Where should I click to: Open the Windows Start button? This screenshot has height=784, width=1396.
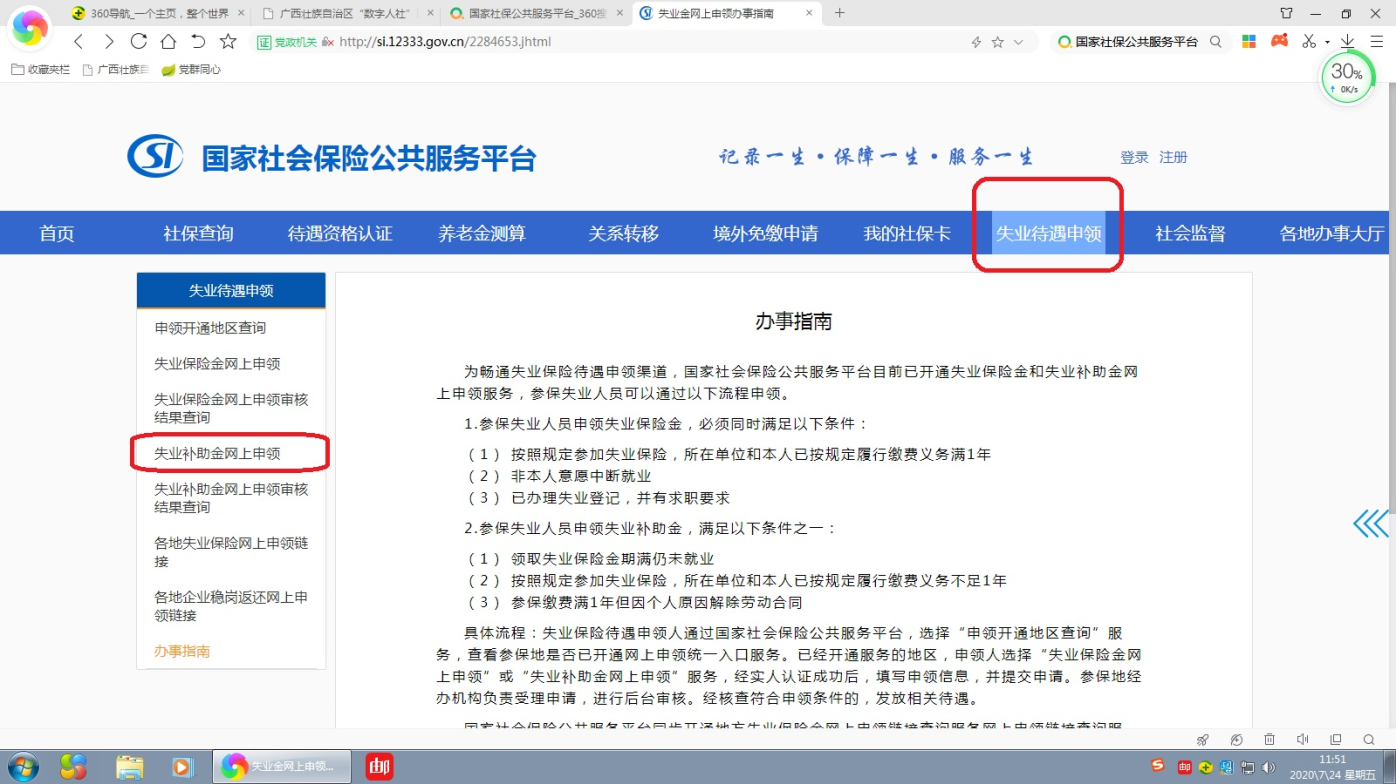pos(22,767)
